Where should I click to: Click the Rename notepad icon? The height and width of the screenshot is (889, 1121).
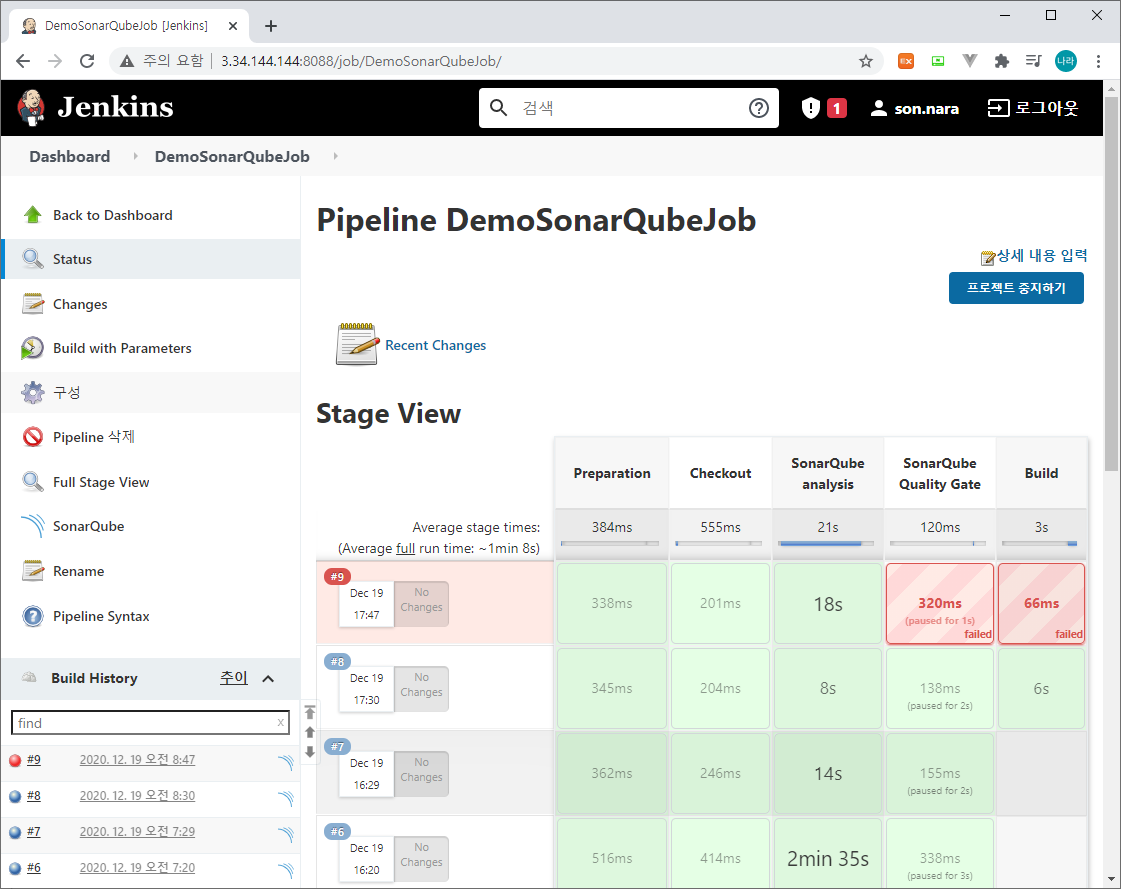click(32, 571)
